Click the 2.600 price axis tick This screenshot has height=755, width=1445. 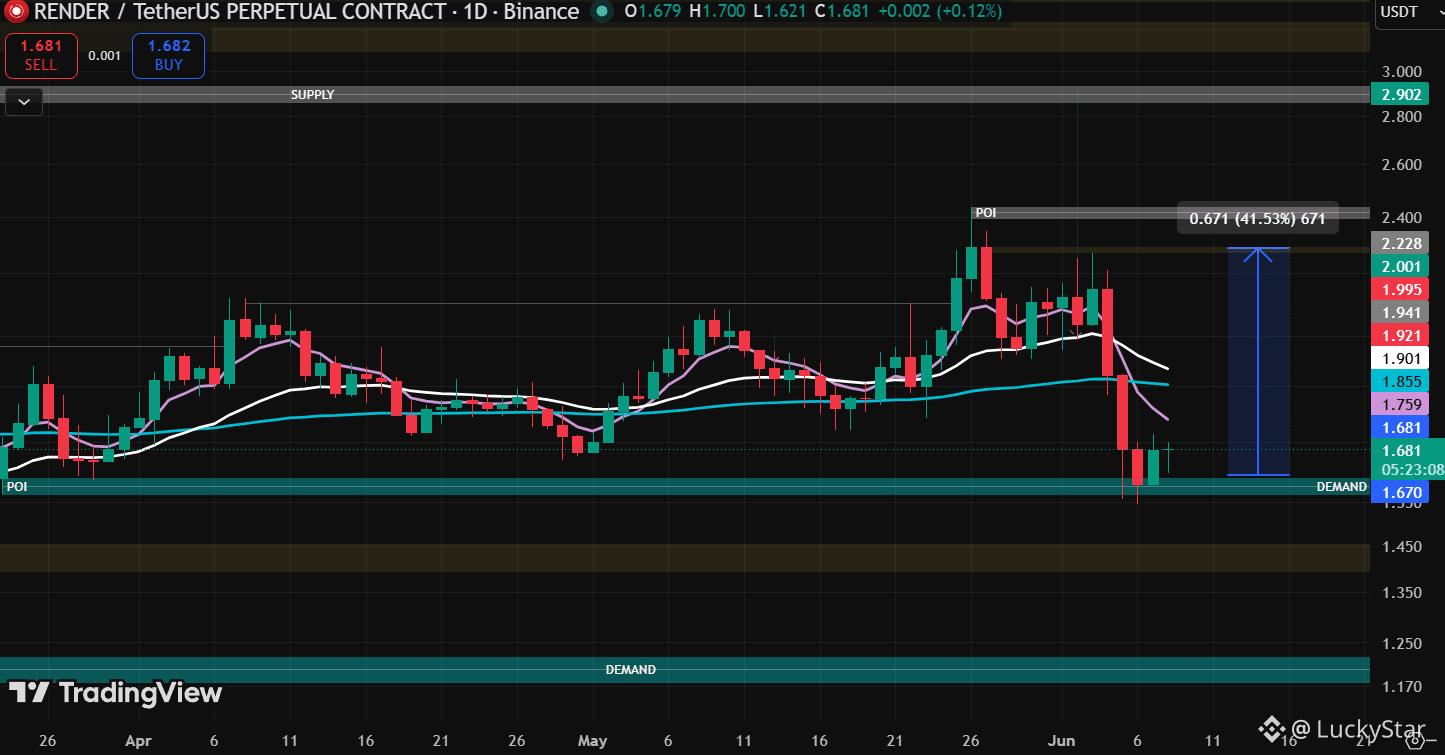coord(1400,164)
